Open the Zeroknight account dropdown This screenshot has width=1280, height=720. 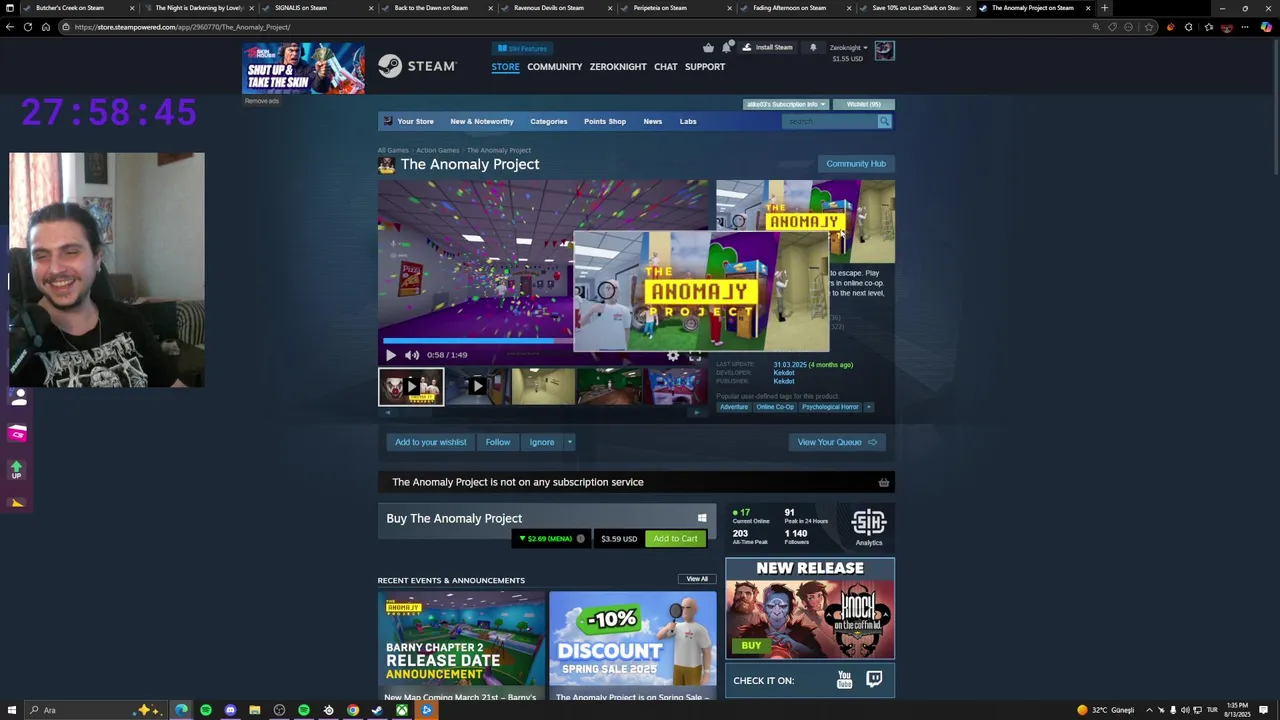click(x=848, y=48)
